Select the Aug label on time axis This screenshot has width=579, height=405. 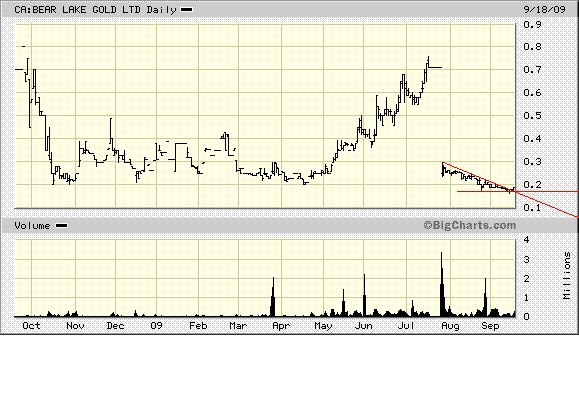(450, 326)
